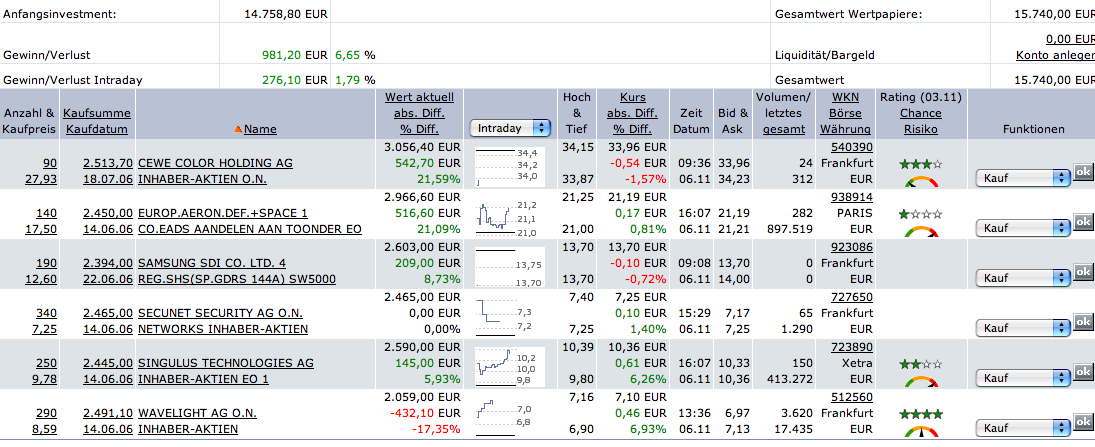Screen dimensions: 1095x447
Task: Open the Kauf dropdown for Secunet Security
Action: pos(1022,327)
